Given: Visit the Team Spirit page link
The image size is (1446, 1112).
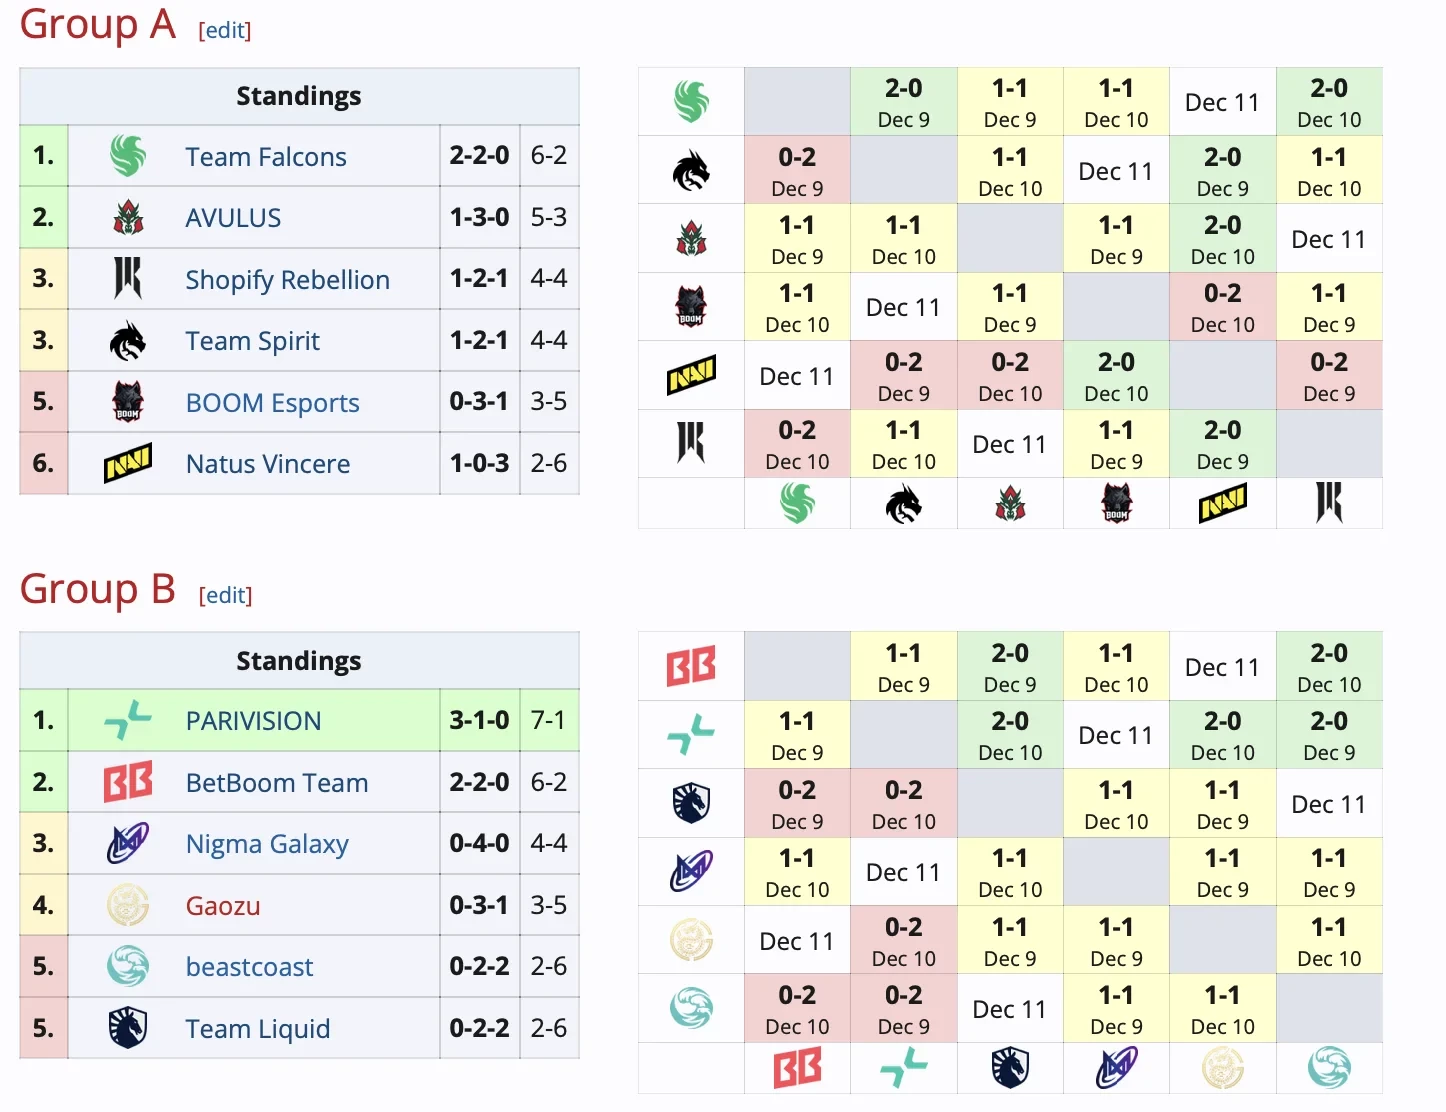Looking at the screenshot, I should tap(252, 341).
